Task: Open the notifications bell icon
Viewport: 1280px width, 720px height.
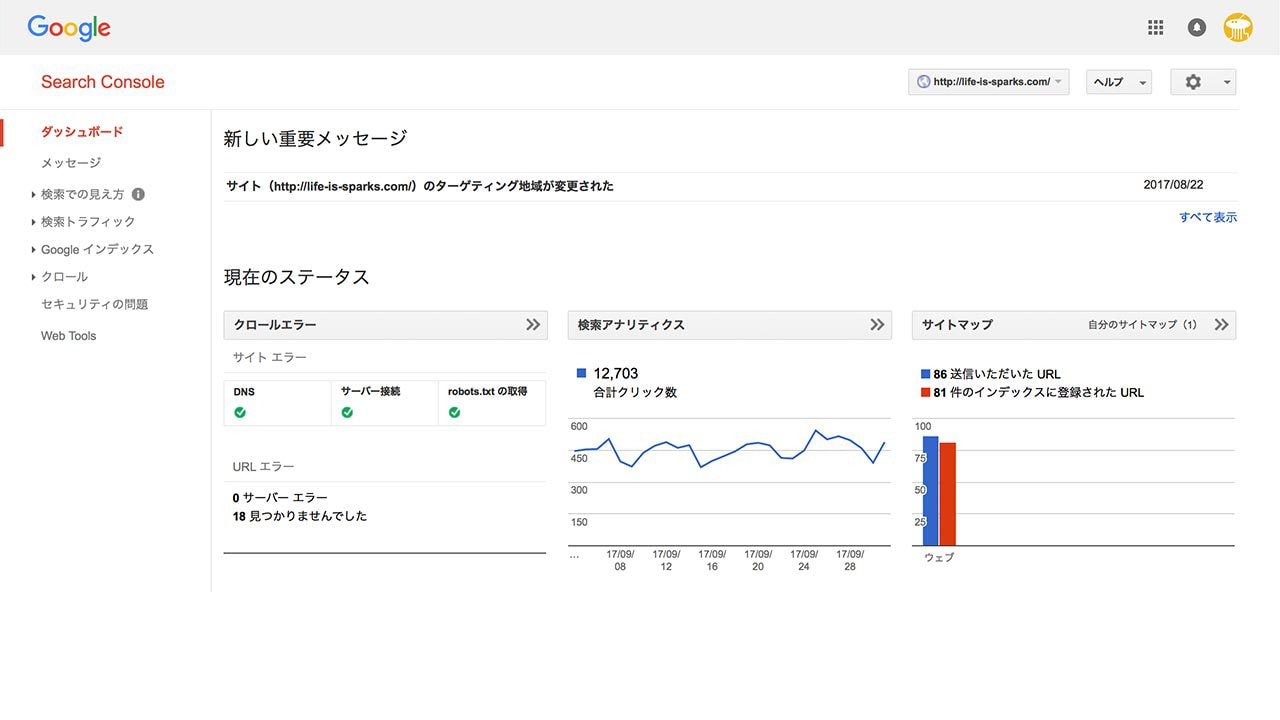Action: pos(1196,28)
